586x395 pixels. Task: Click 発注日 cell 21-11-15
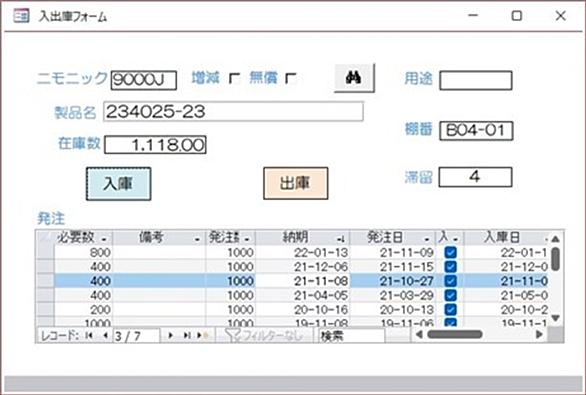tap(393, 266)
